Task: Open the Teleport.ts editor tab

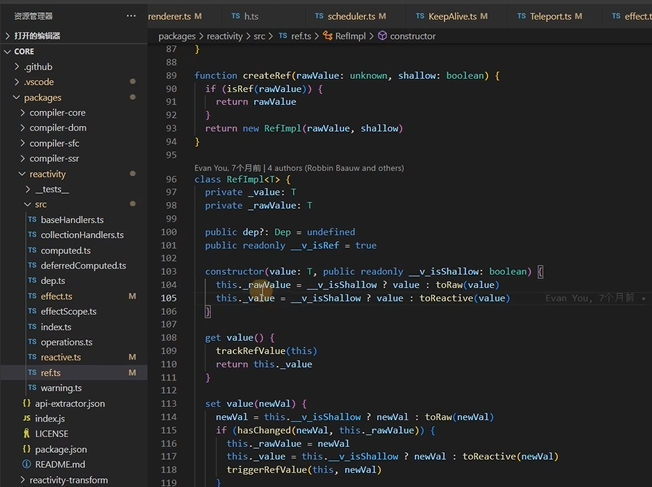Action: (550, 16)
